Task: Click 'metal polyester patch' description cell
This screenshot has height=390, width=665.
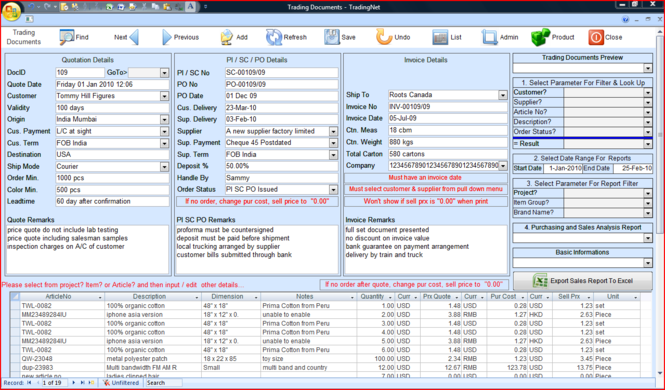Action: pyautogui.click(x=153, y=359)
